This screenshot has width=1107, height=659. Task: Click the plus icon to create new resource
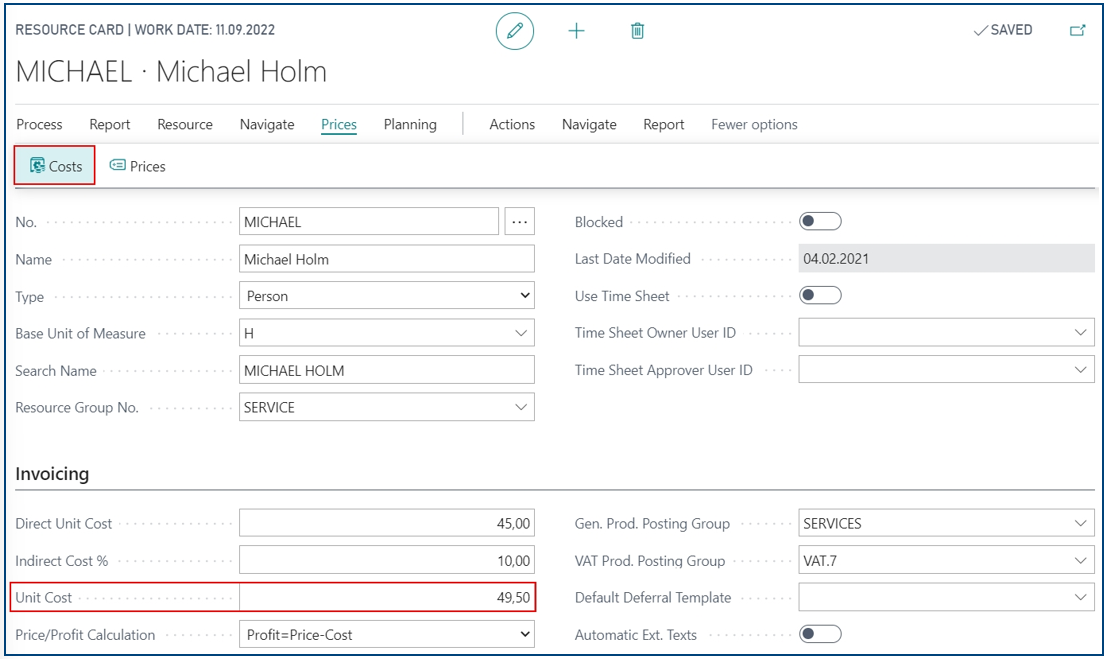pos(576,31)
